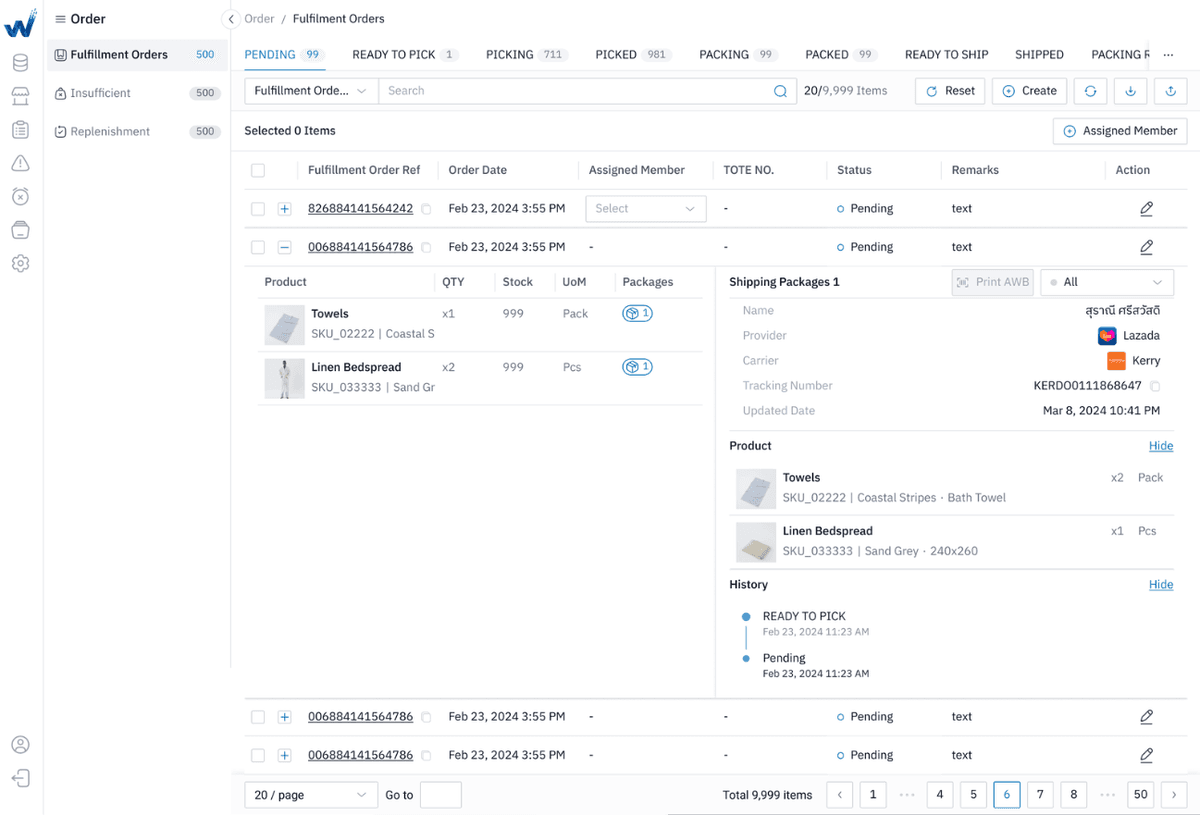This screenshot has width=1200, height=815.
Task: Open the clipboard orders icon in sidebar
Action: click(x=20, y=129)
